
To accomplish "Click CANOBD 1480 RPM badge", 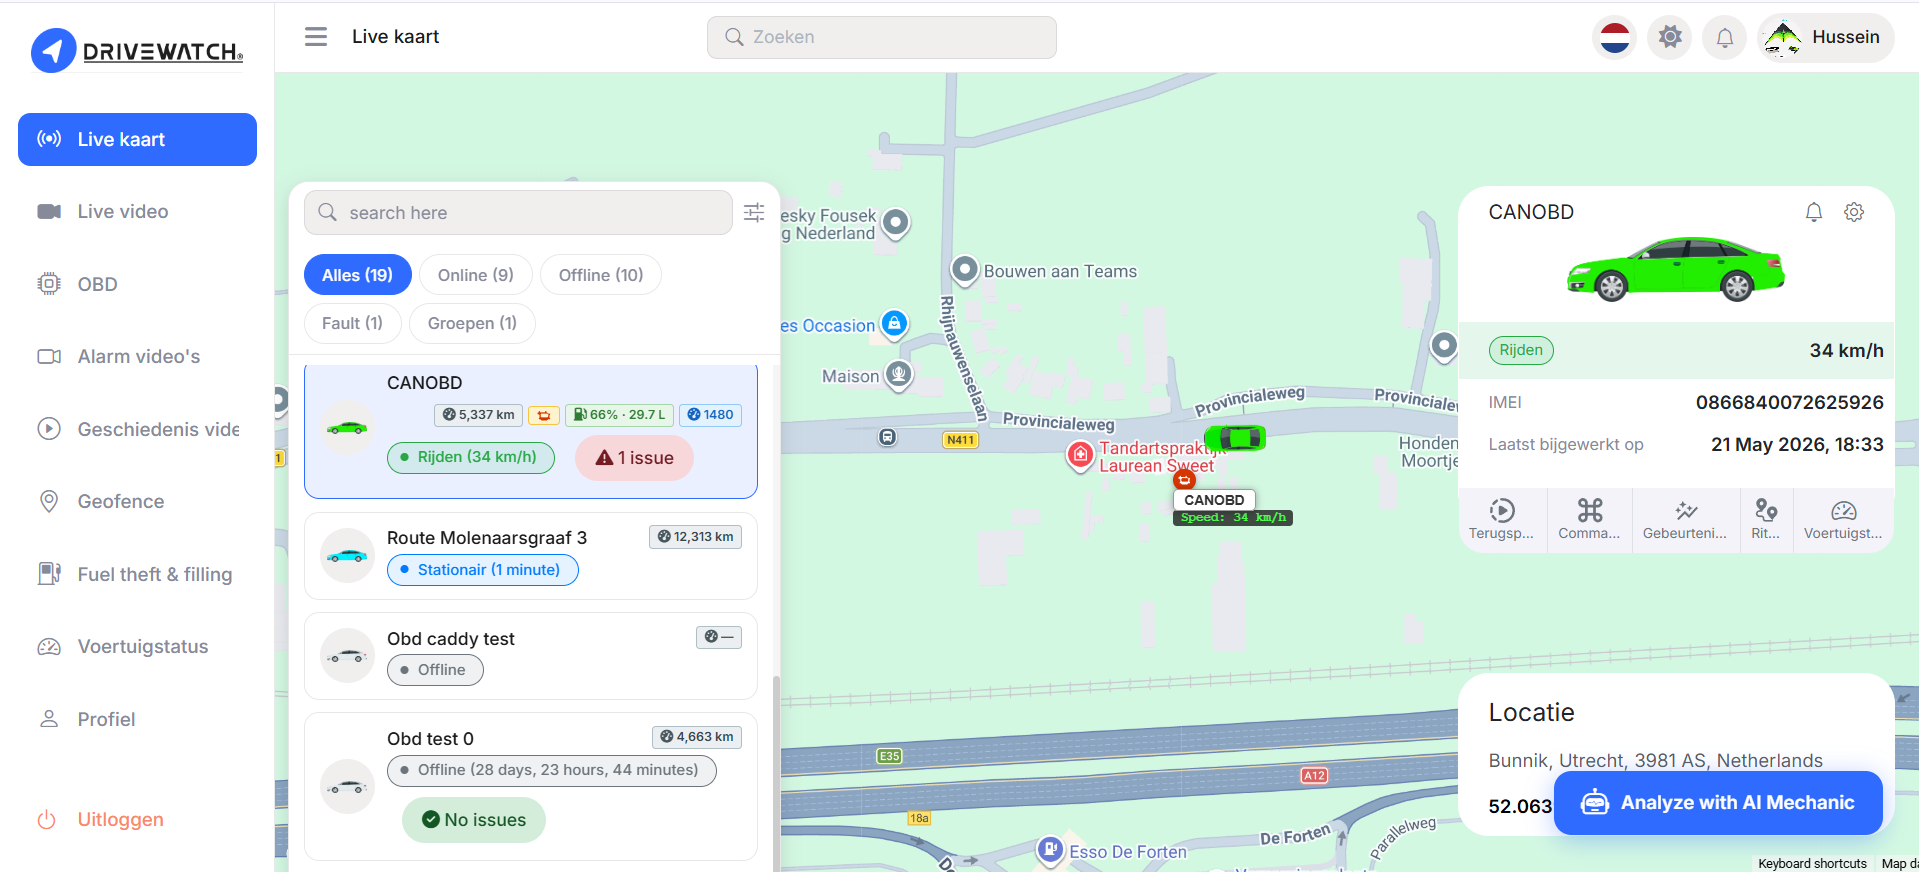I will 711,415.
